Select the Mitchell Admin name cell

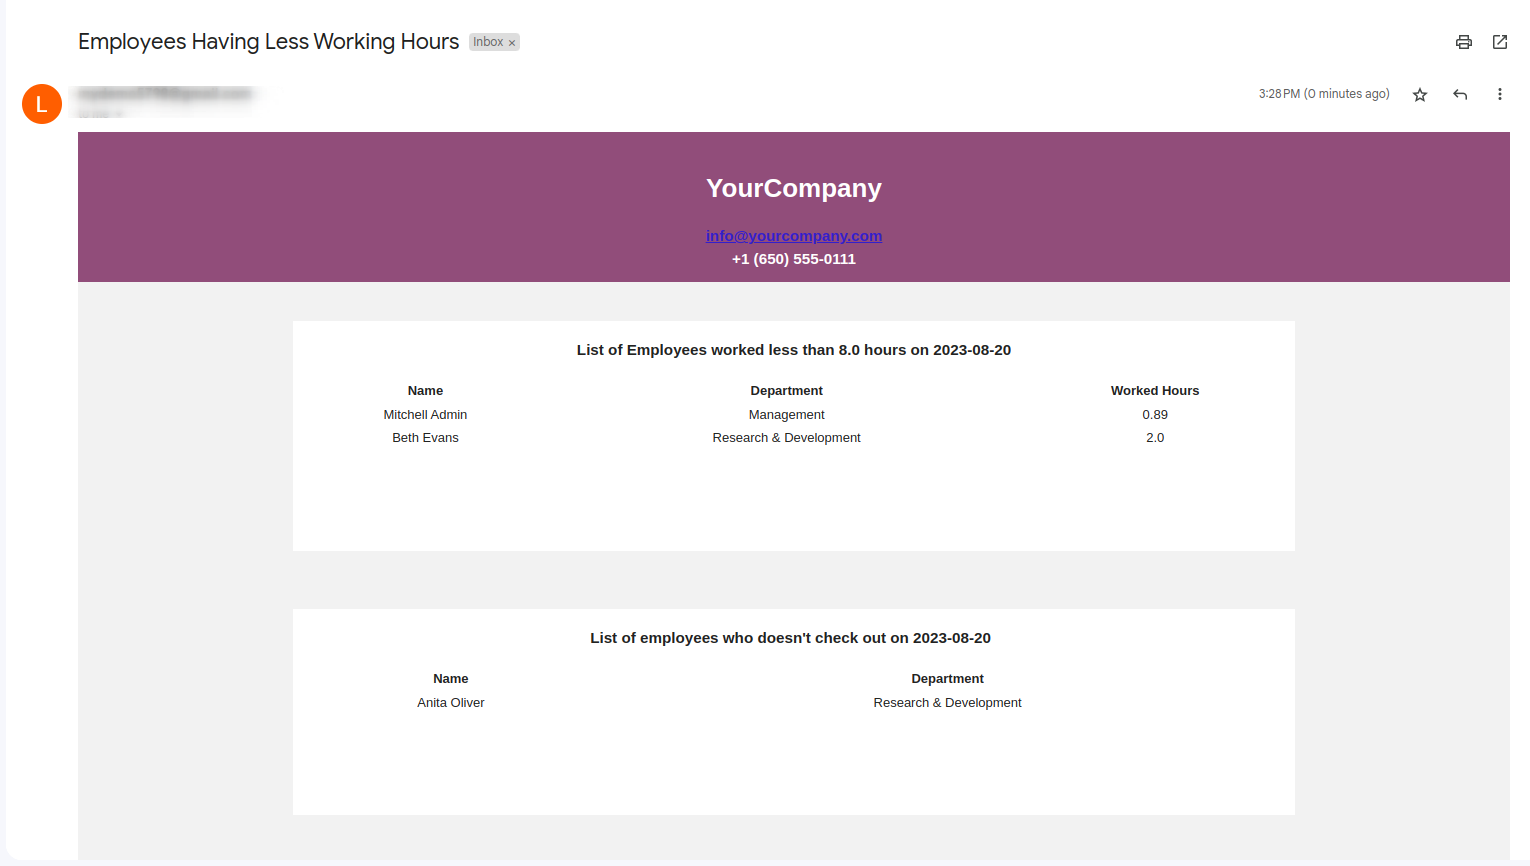click(425, 415)
